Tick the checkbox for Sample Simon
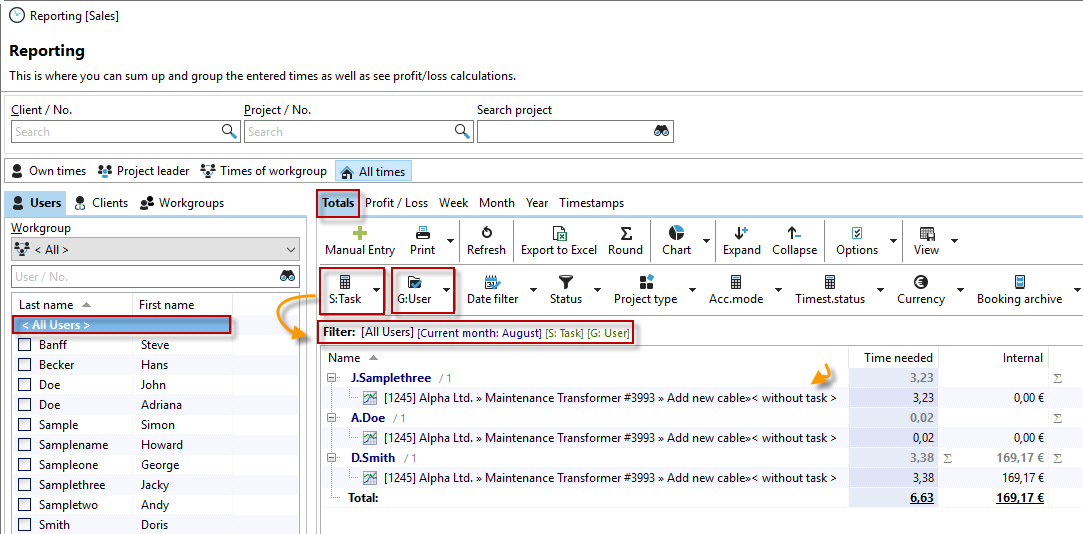 pos(25,425)
